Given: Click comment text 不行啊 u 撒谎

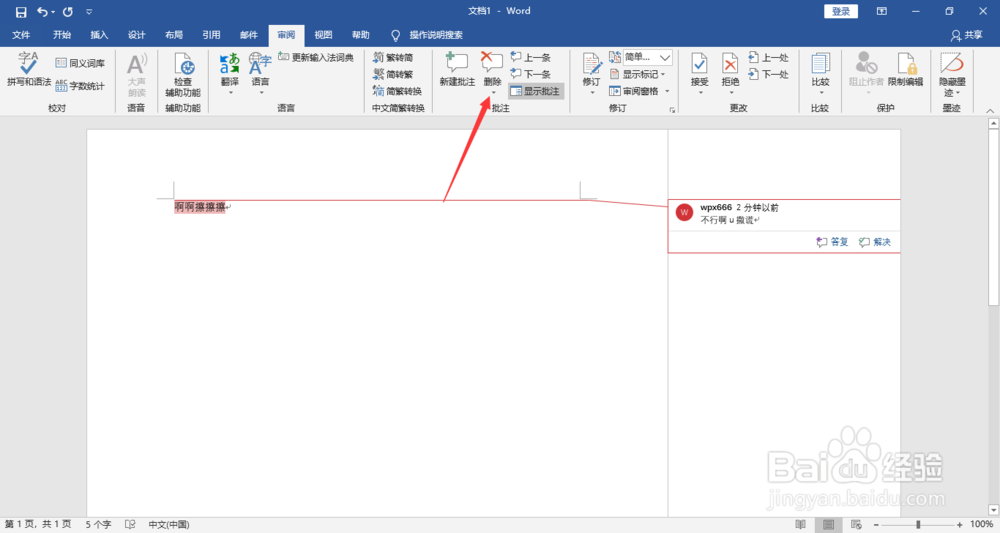Looking at the screenshot, I should click(730, 220).
